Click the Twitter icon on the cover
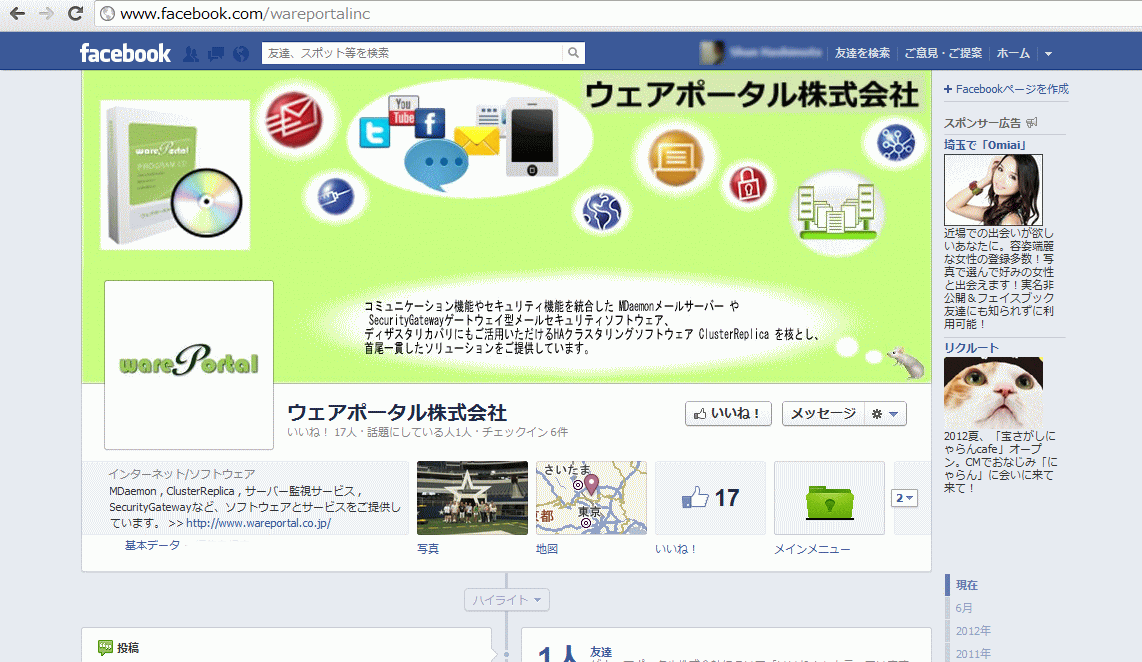Image resolution: width=1142 pixels, height=662 pixels. pyautogui.click(x=374, y=133)
